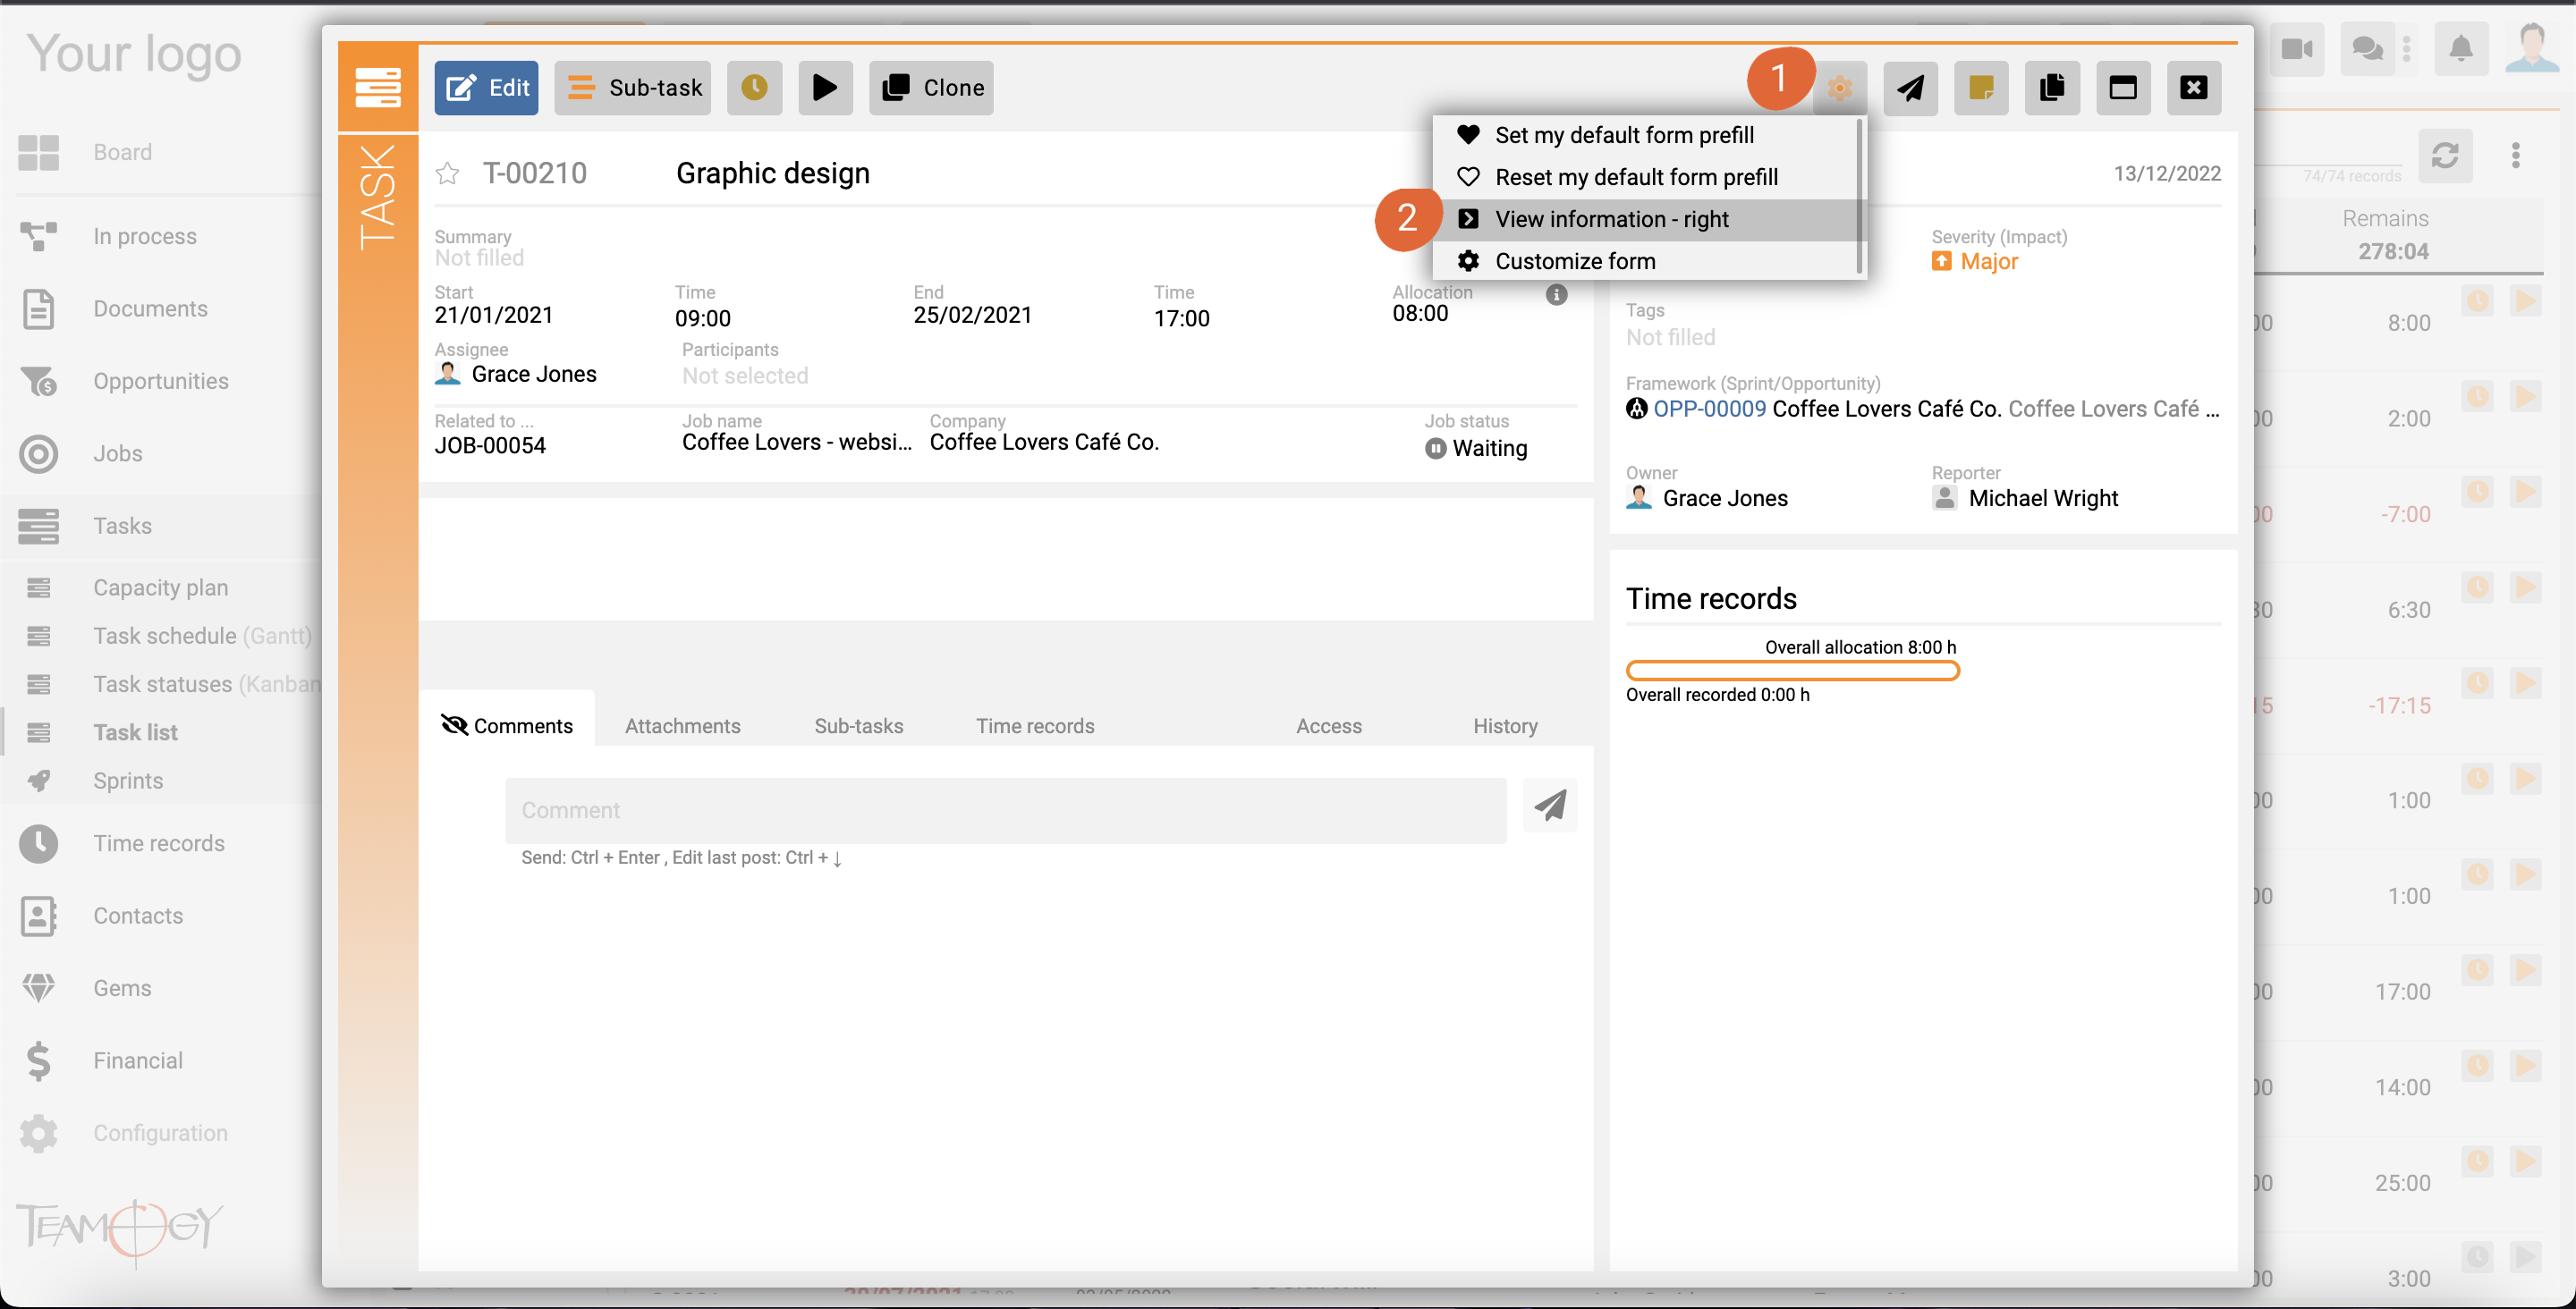Open the History tab
The height and width of the screenshot is (1309, 2576).
coord(1505,726)
